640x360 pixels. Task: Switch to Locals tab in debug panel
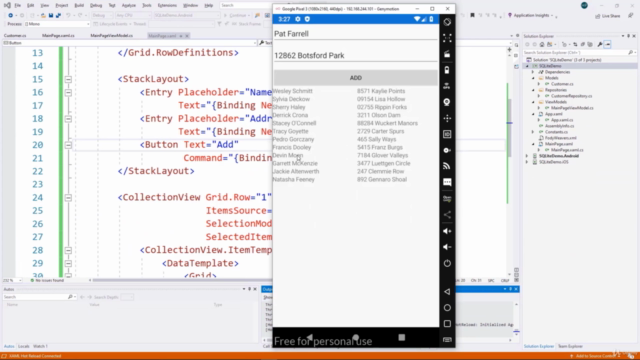click(x=23, y=346)
